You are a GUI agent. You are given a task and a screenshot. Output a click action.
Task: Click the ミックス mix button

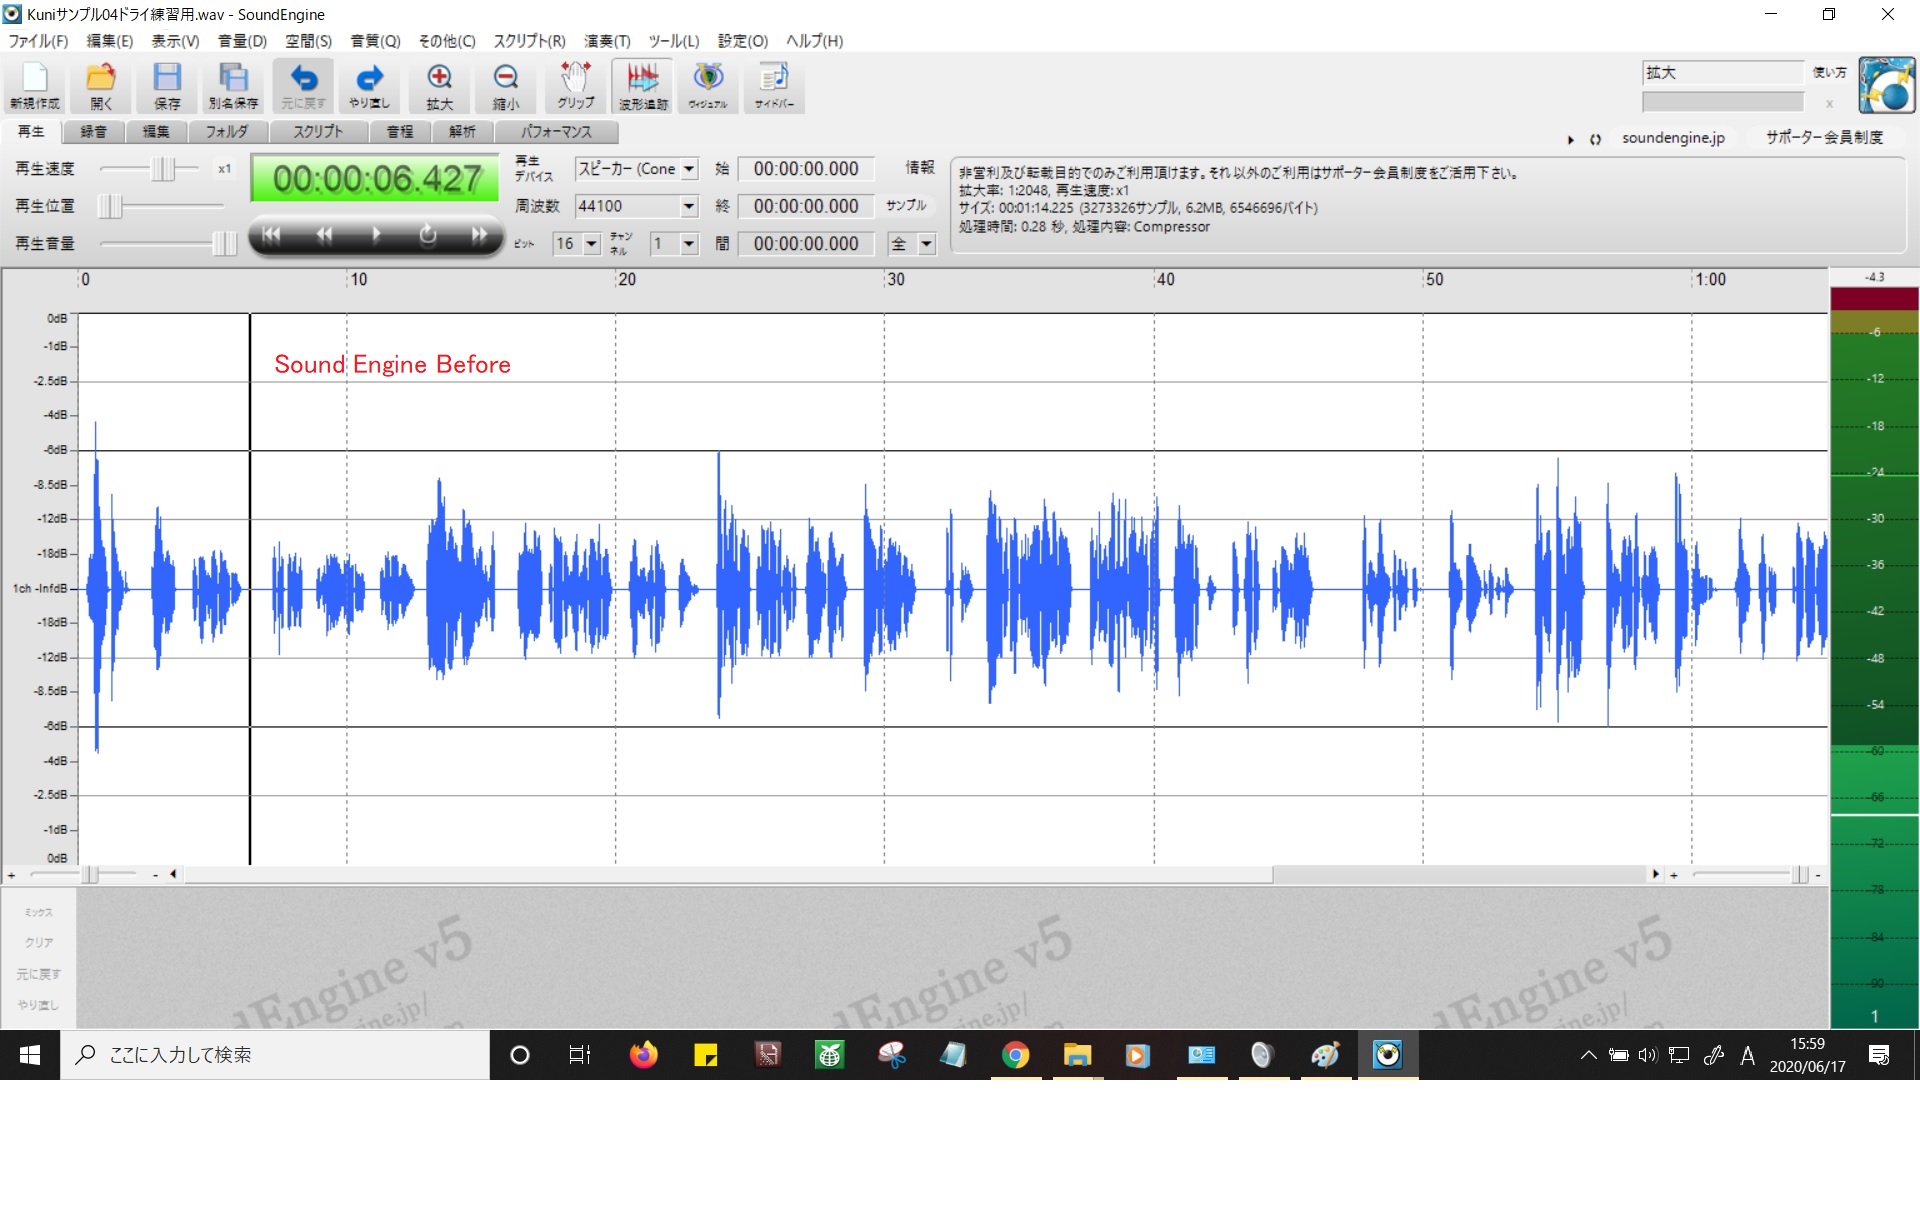tap(38, 912)
